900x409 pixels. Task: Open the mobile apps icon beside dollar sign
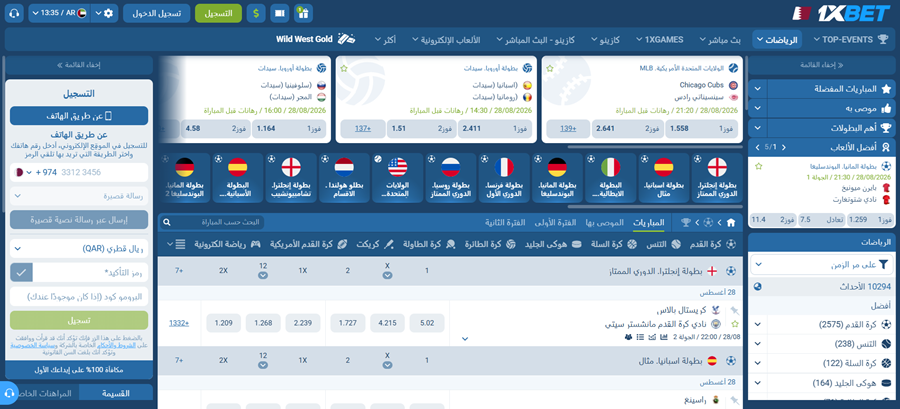pyautogui.click(x=280, y=13)
